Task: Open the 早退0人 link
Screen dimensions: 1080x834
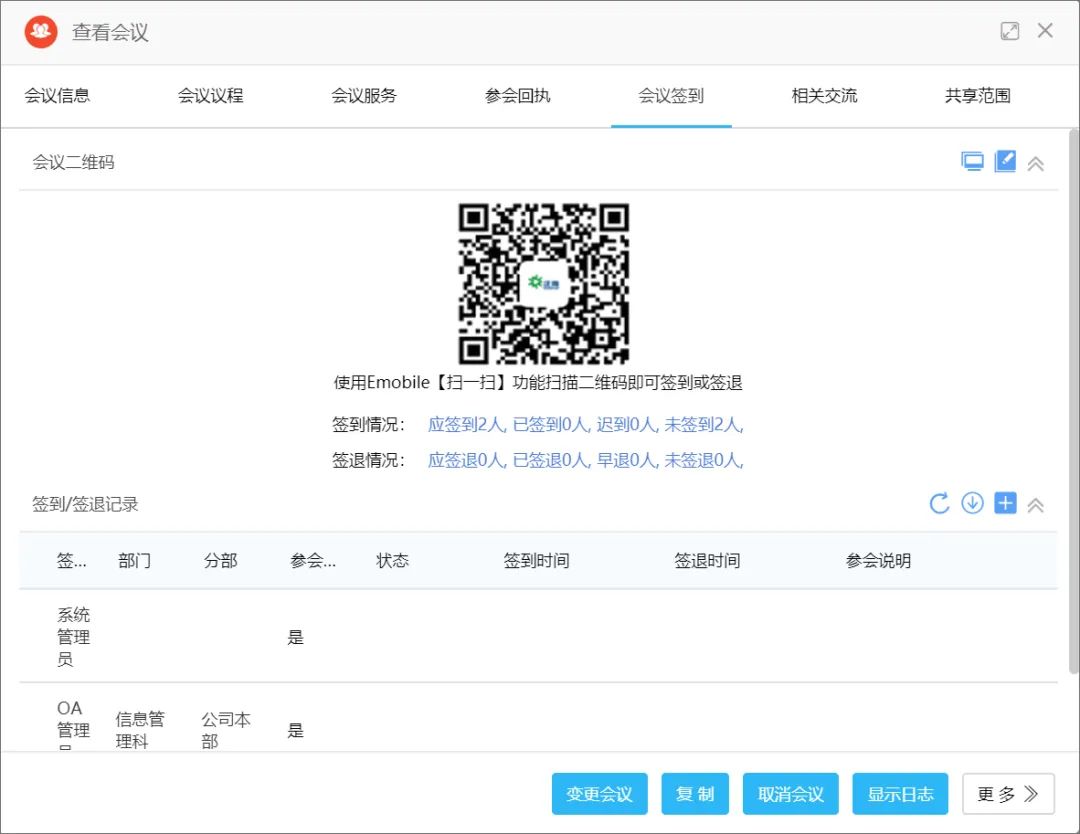Action: tap(627, 460)
